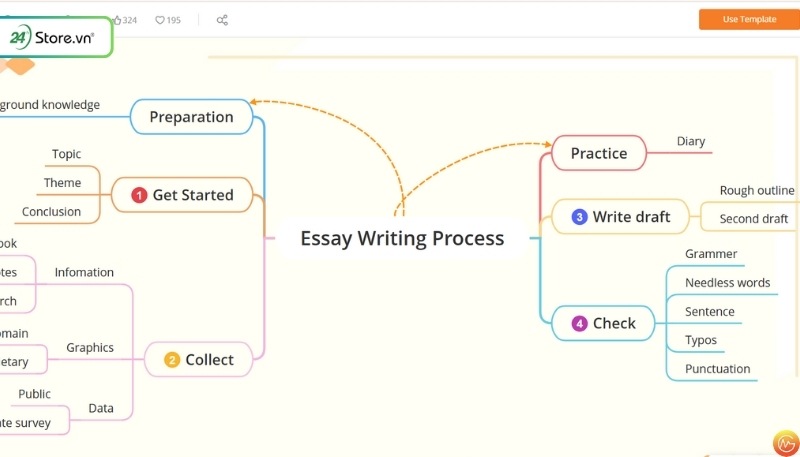The image size is (800, 457).
Task: Select the Preparation node
Action: [x=191, y=117]
